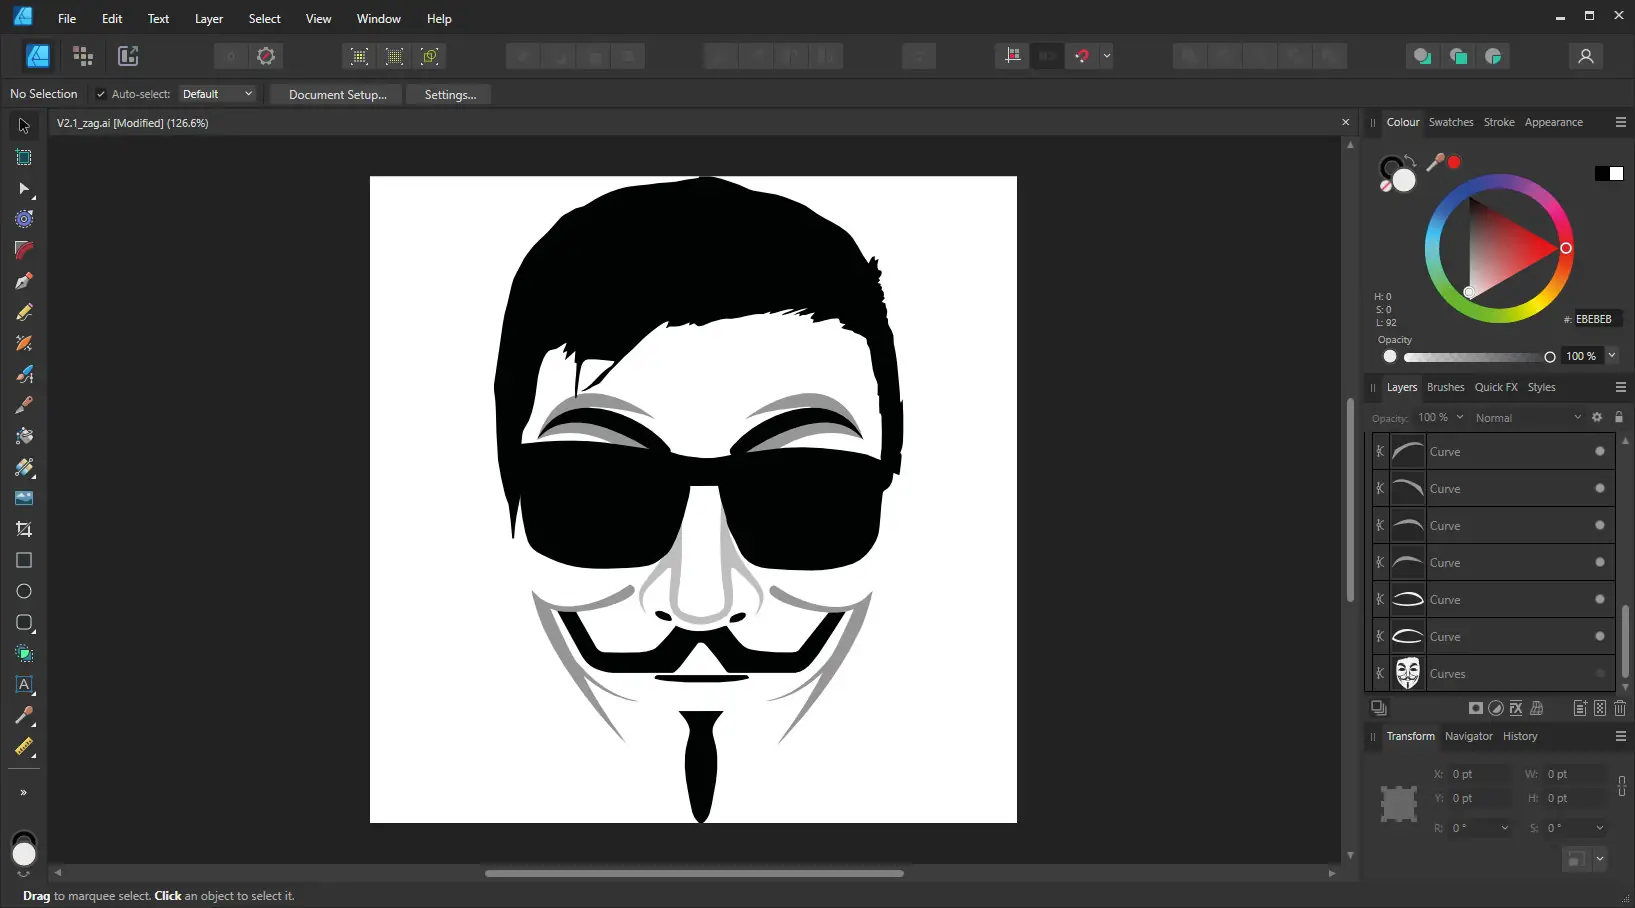Switch to the Pixel Persona icon
Viewport: 1635px width, 908px height.
[x=83, y=56]
